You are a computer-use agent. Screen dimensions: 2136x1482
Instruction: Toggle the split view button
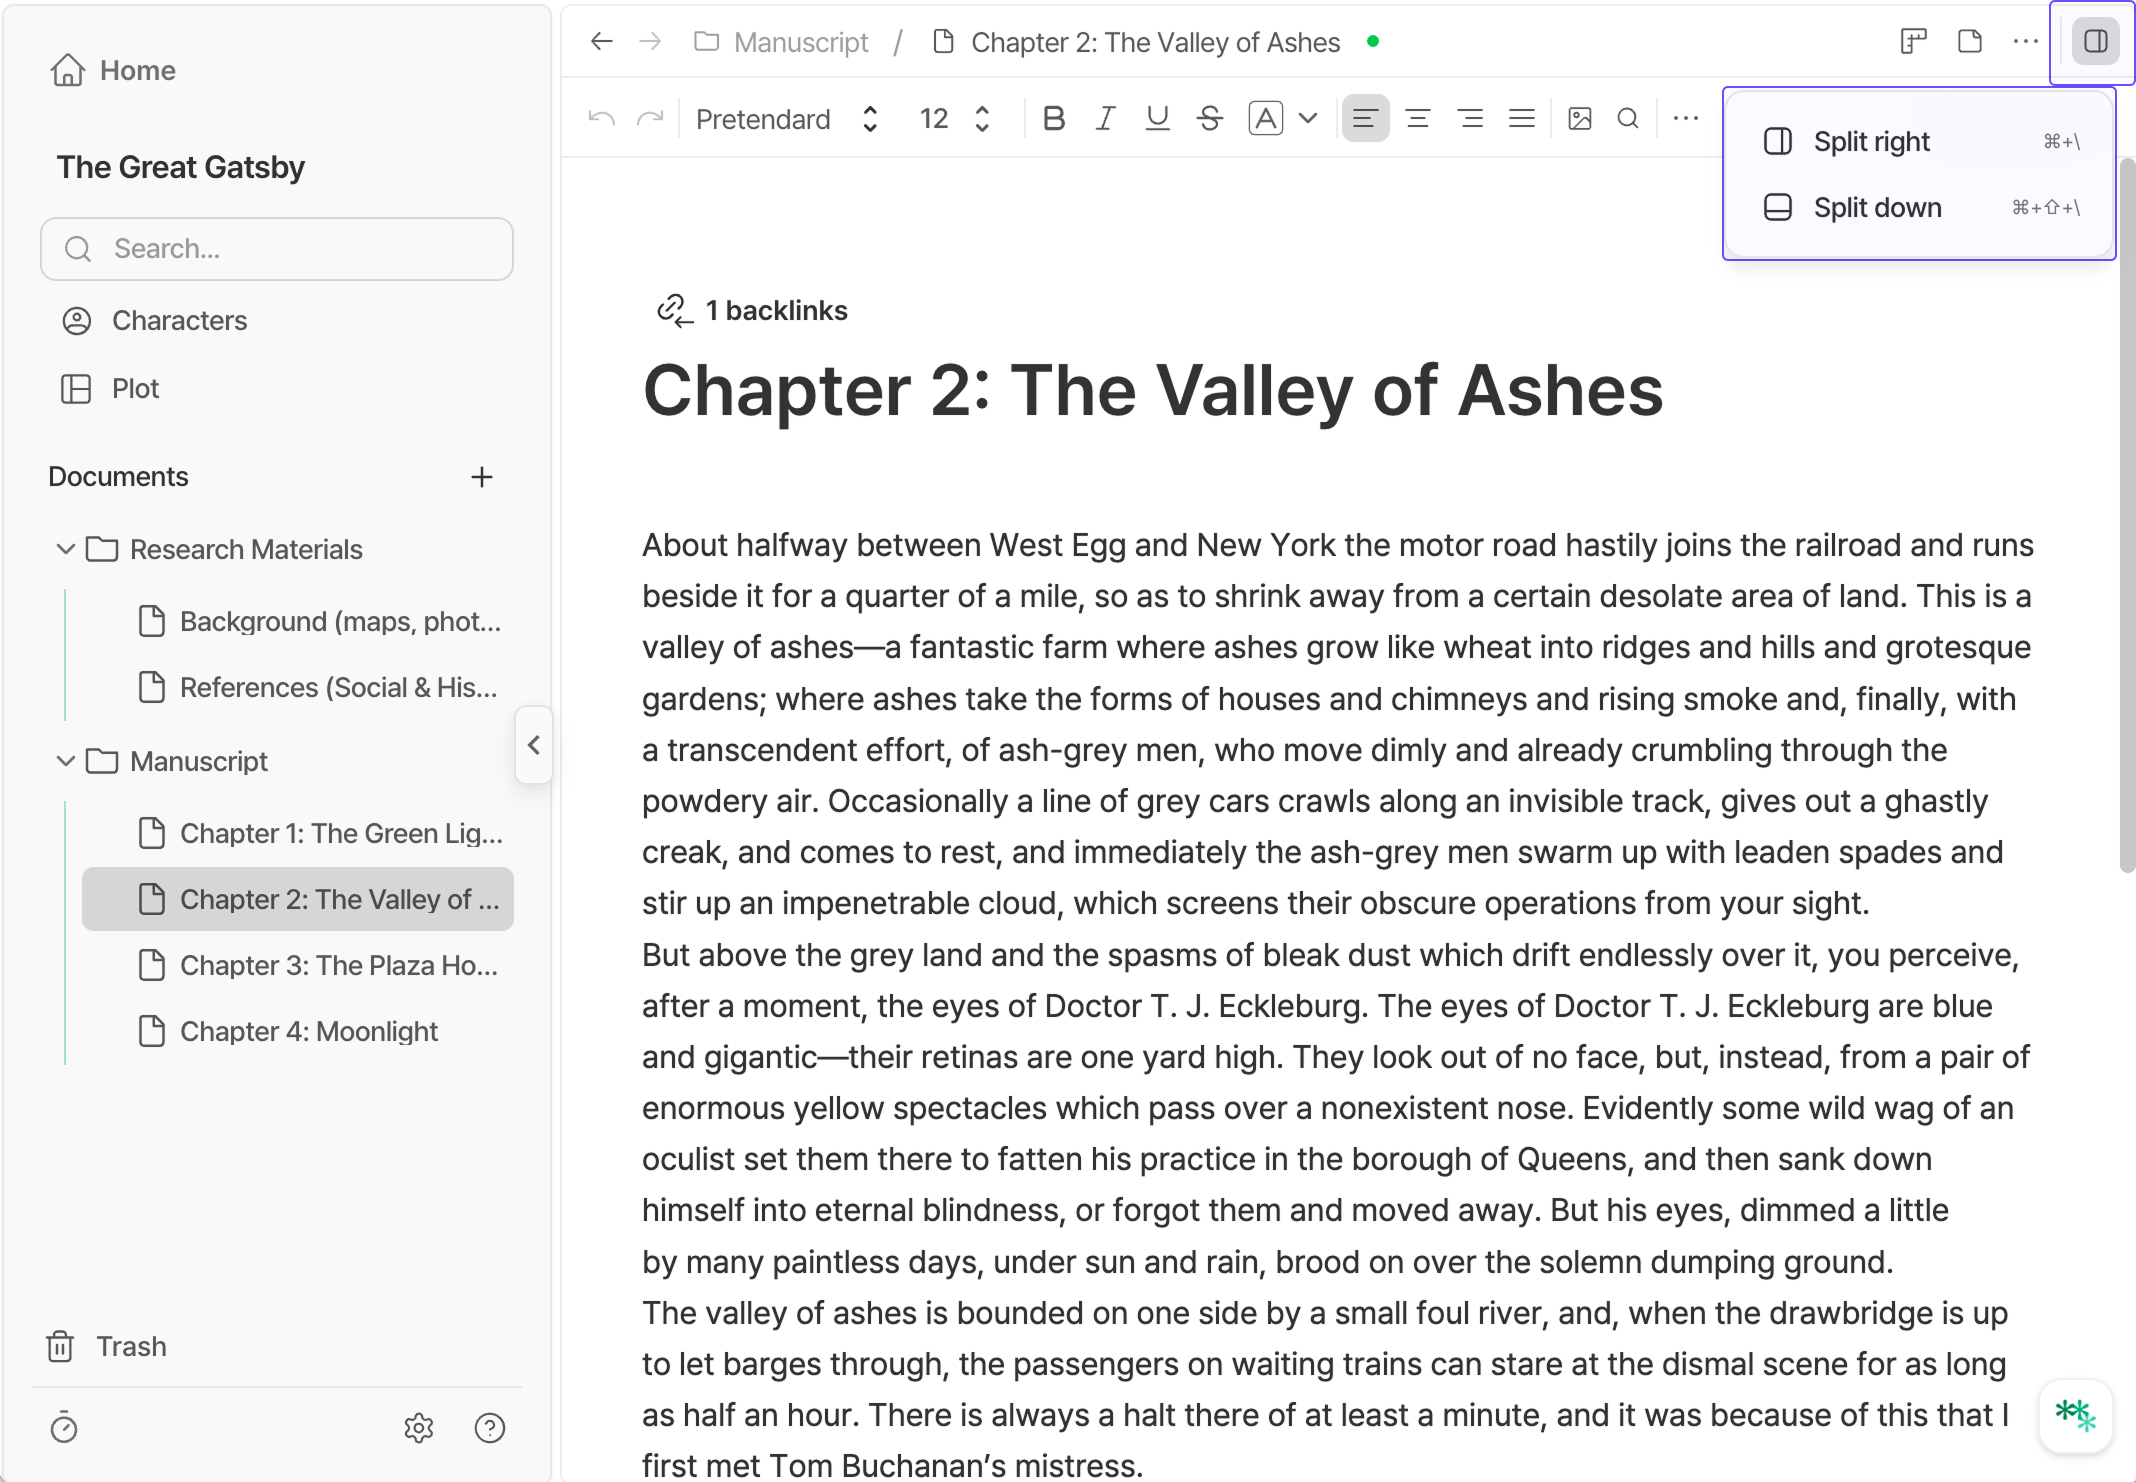point(2096,41)
